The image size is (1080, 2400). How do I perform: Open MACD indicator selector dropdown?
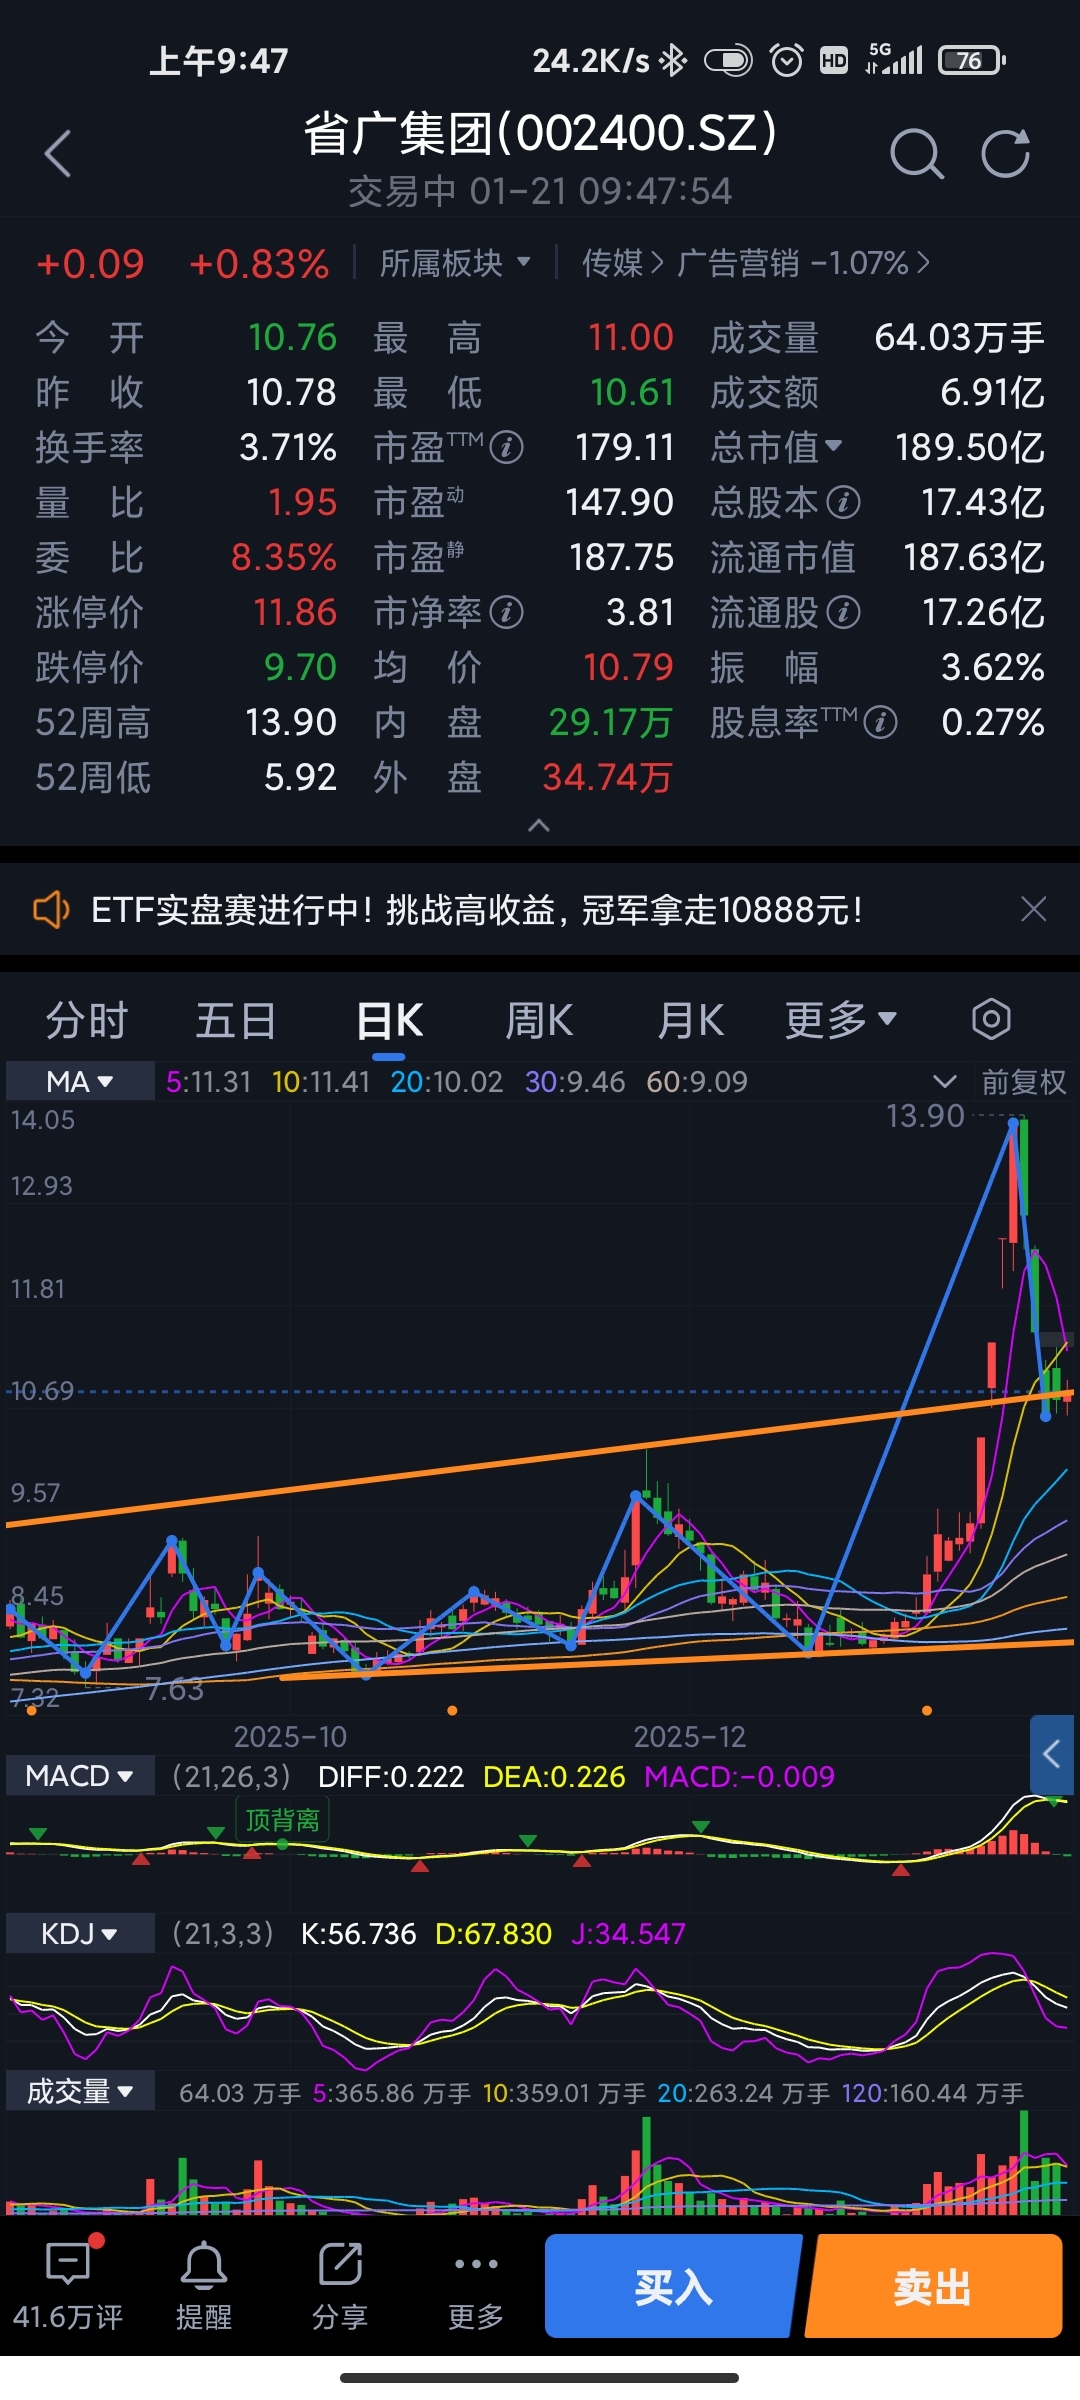point(80,1776)
